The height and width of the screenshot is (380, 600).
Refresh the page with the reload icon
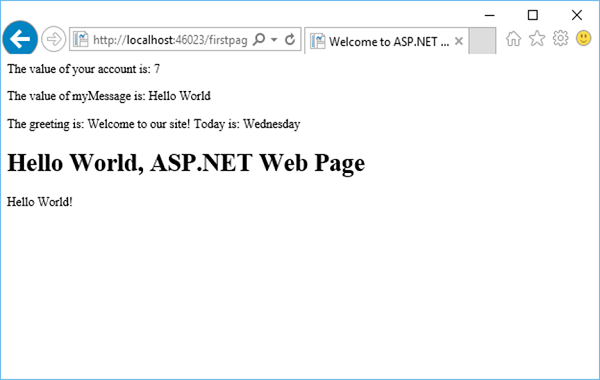click(x=290, y=39)
